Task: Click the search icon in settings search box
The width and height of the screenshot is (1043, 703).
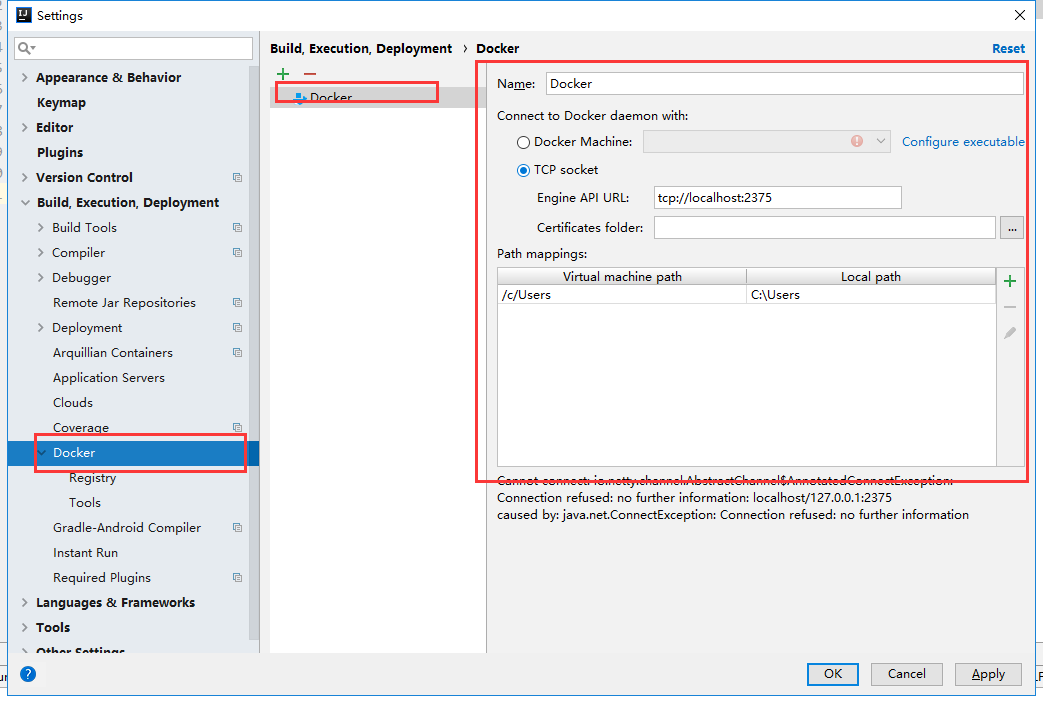Action: pyautogui.click(x=26, y=48)
